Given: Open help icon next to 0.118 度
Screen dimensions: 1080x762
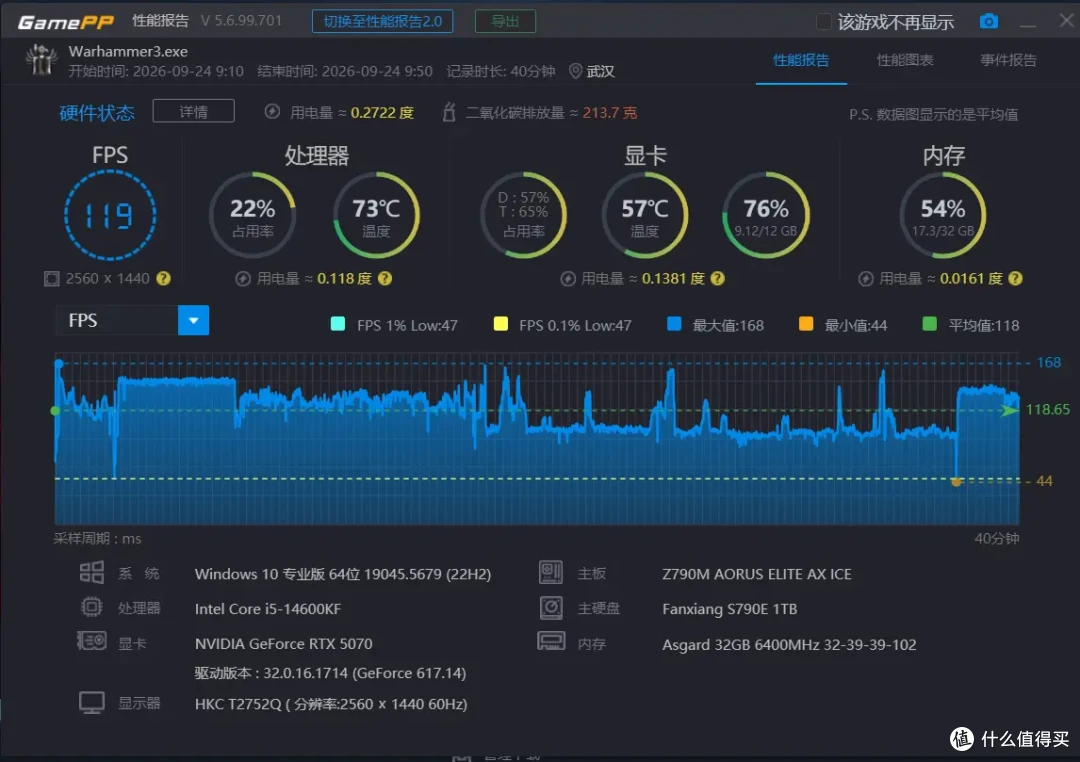Looking at the screenshot, I should point(385,278).
